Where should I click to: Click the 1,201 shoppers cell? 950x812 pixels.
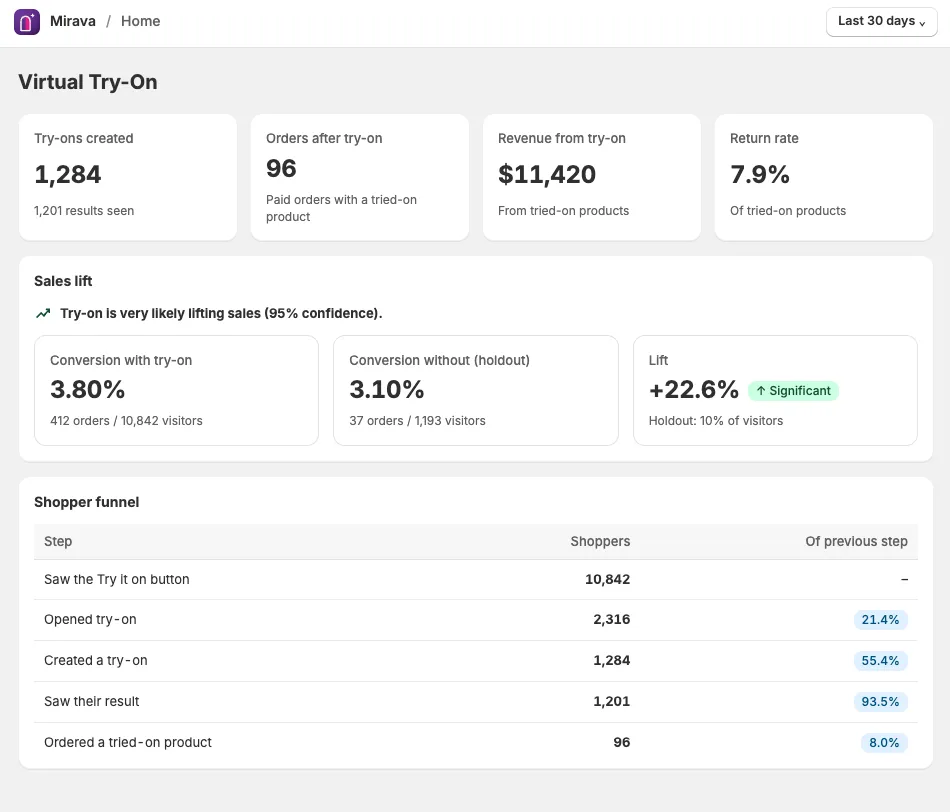(x=611, y=701)
